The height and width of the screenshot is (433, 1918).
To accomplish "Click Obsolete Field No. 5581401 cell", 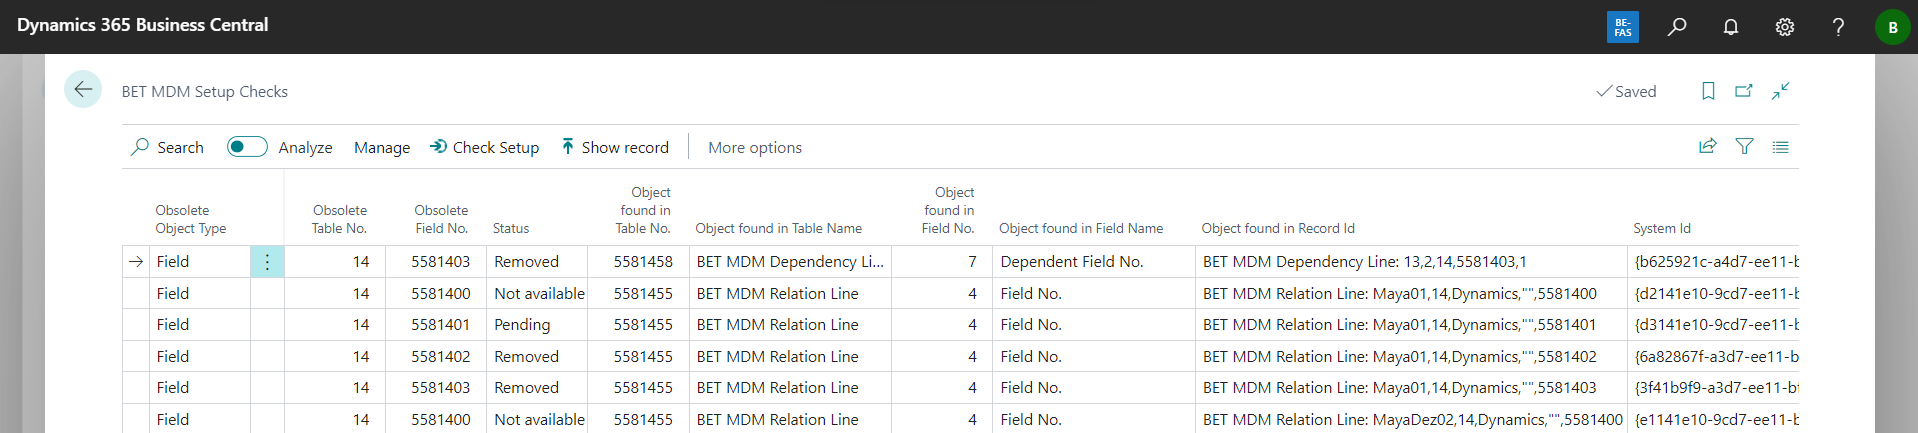I will [436, 325].
